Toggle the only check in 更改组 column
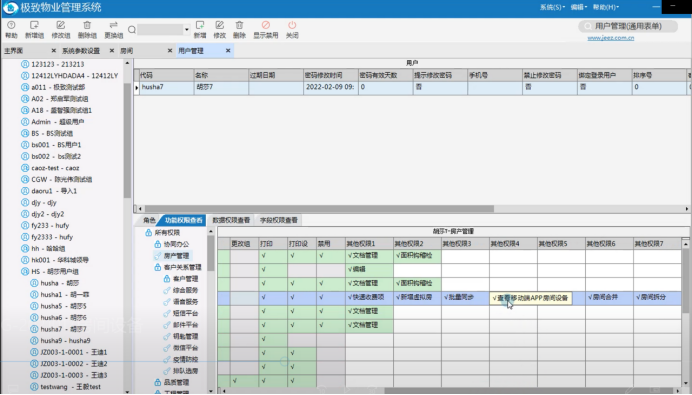 click(235, 380)
